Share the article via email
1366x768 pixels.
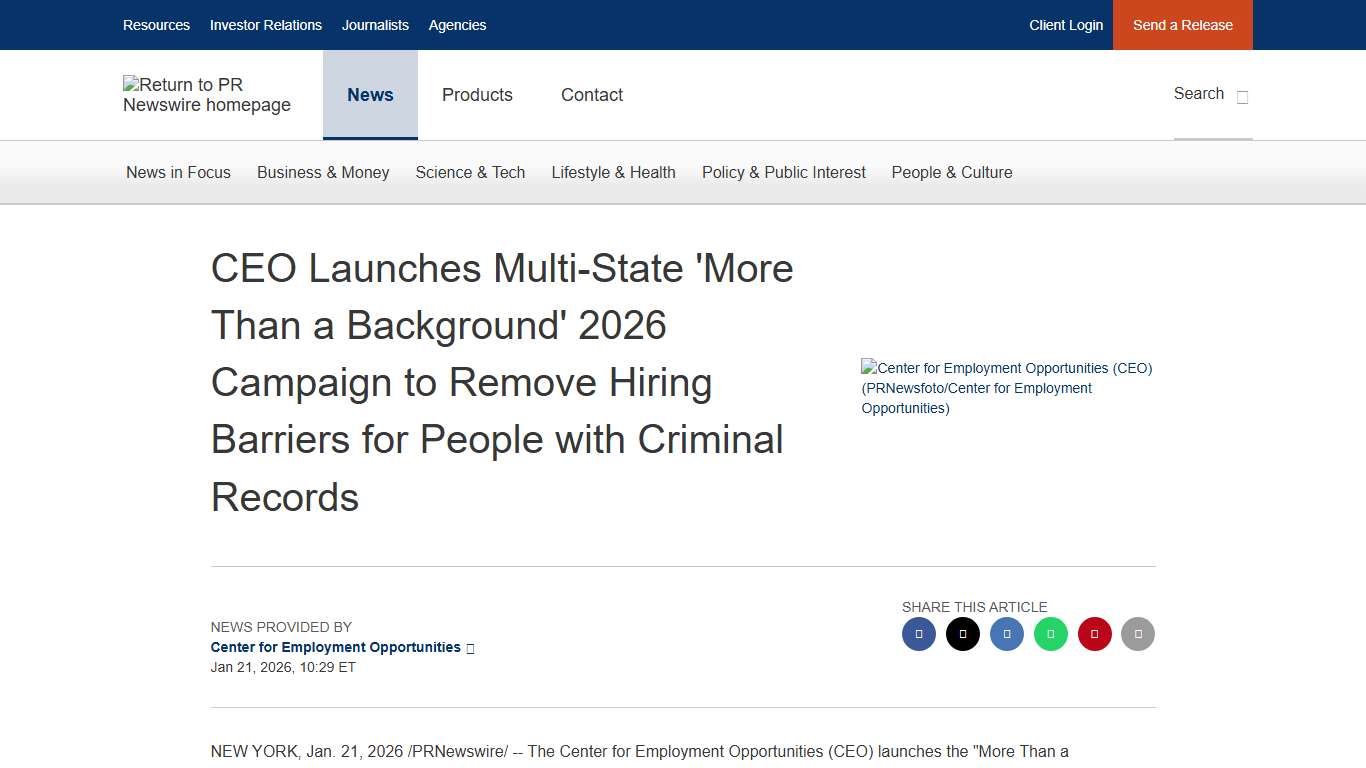(1138, 634)
